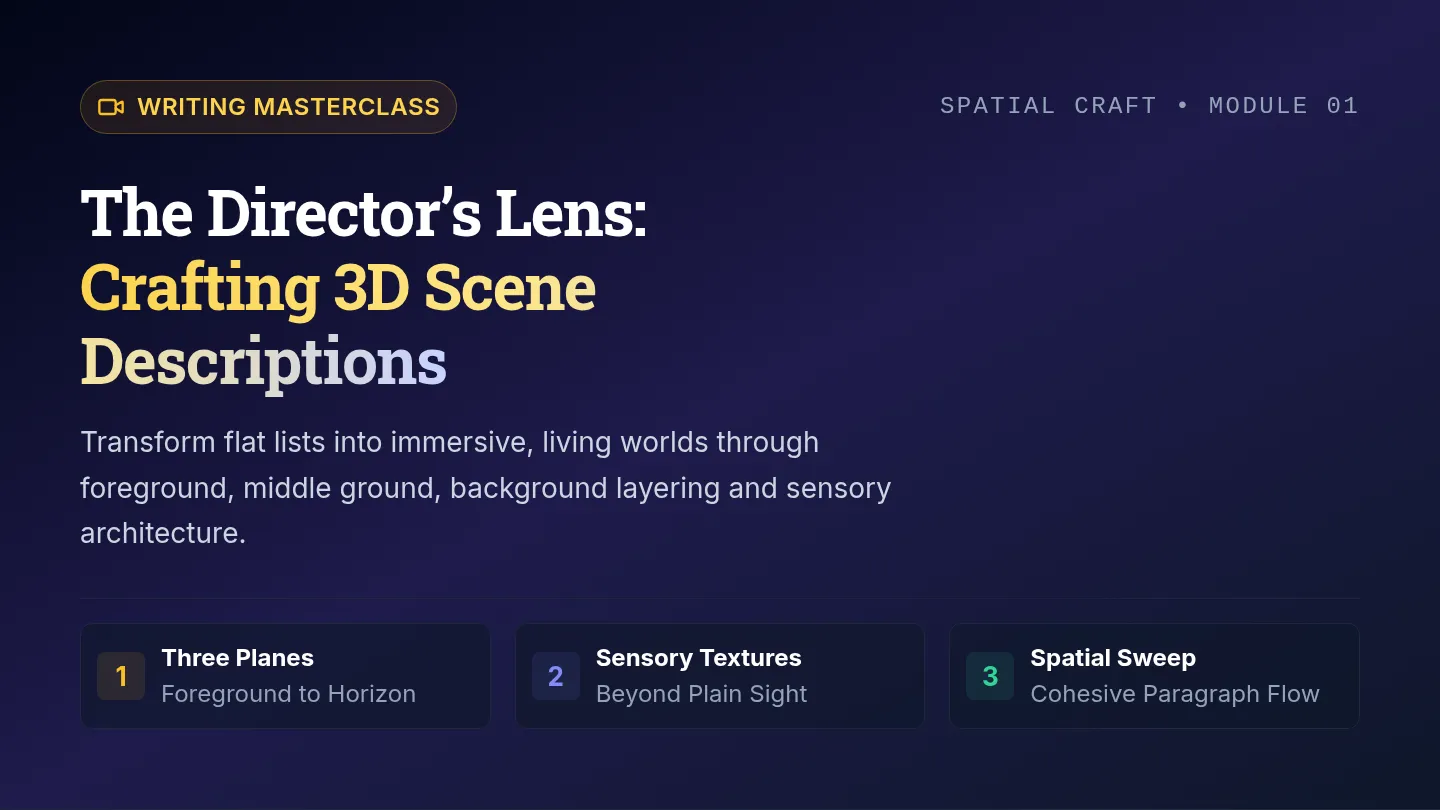Click the heading 'The Director's Lens:'
Screen dimensions: 1440x810
click(364, 213)
